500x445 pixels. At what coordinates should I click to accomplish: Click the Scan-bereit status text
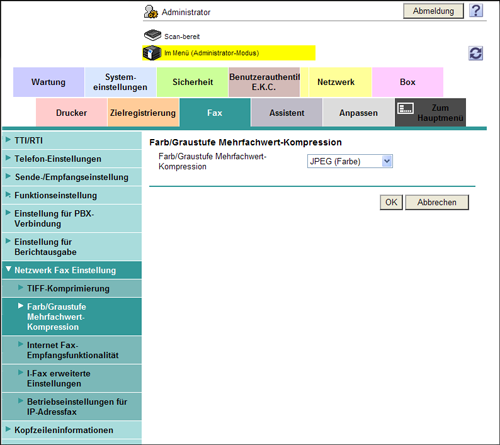(182, 36)
